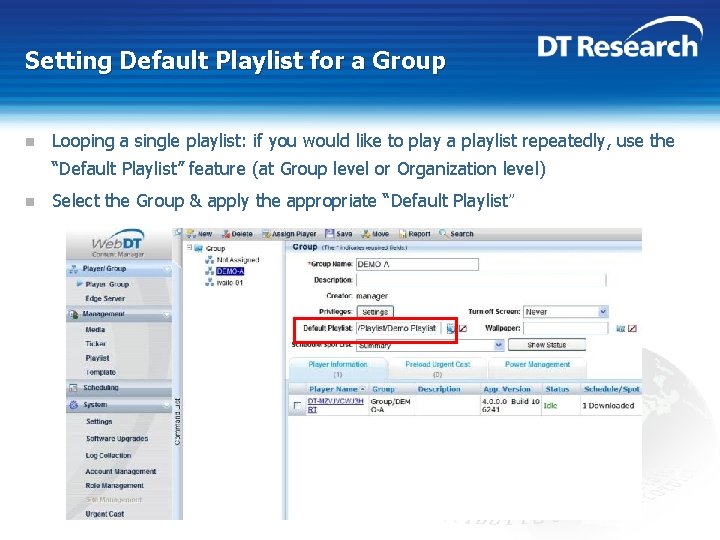The height and width of the screenshot is (540, 720).
Task: Open Role Management page
Action: click(114, 486)
